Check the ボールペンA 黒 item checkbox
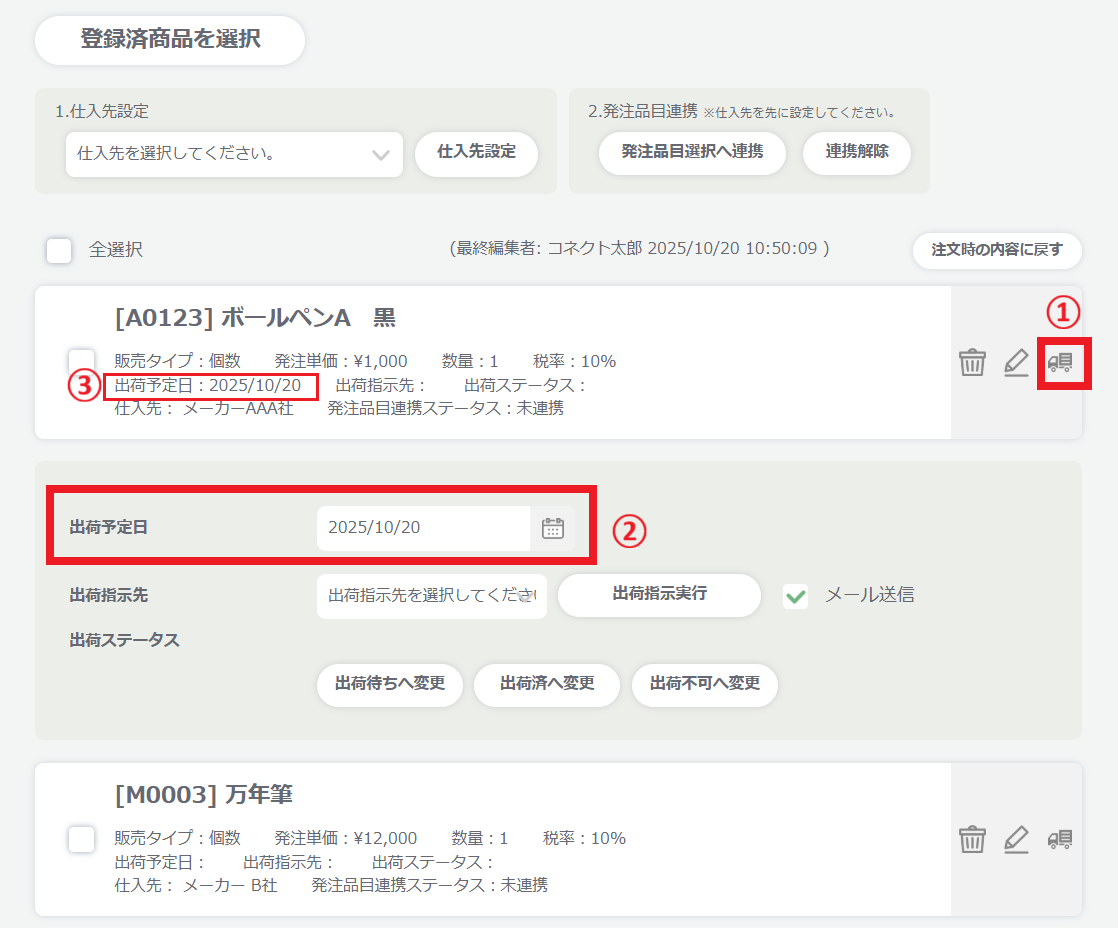Screen dimensions: 1118x928 point(81,361)
